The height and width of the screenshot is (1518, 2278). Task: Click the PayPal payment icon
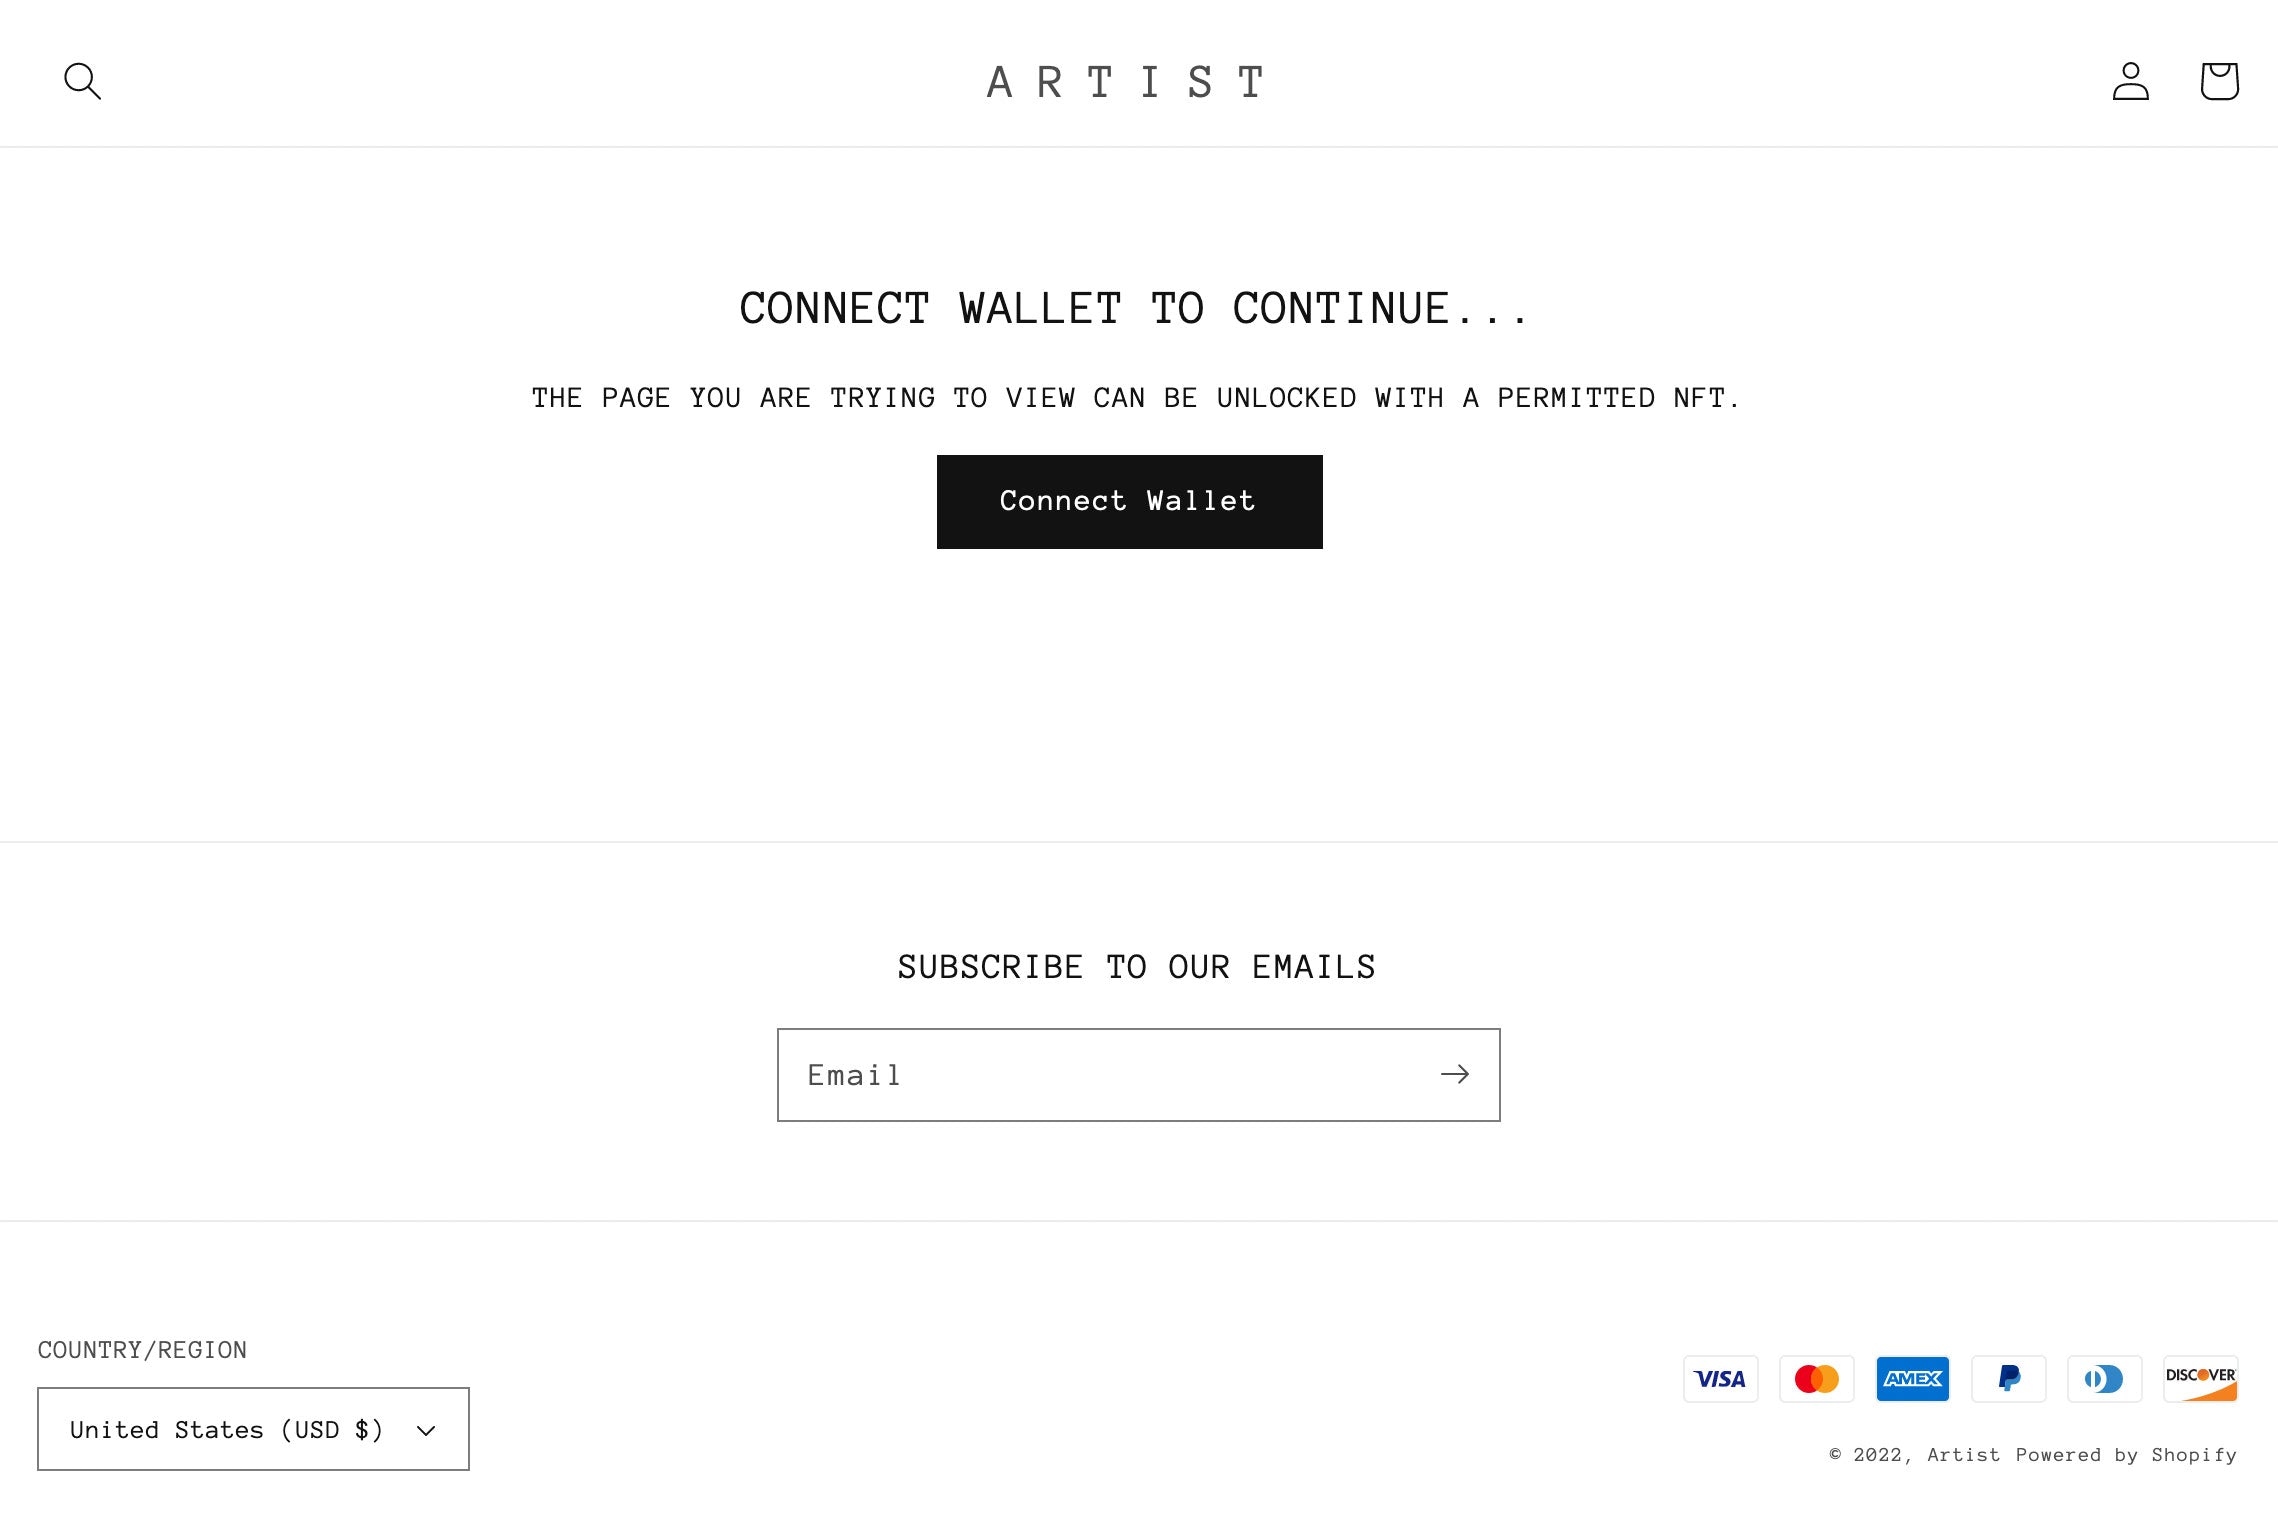click(x=2008, y=1379)
